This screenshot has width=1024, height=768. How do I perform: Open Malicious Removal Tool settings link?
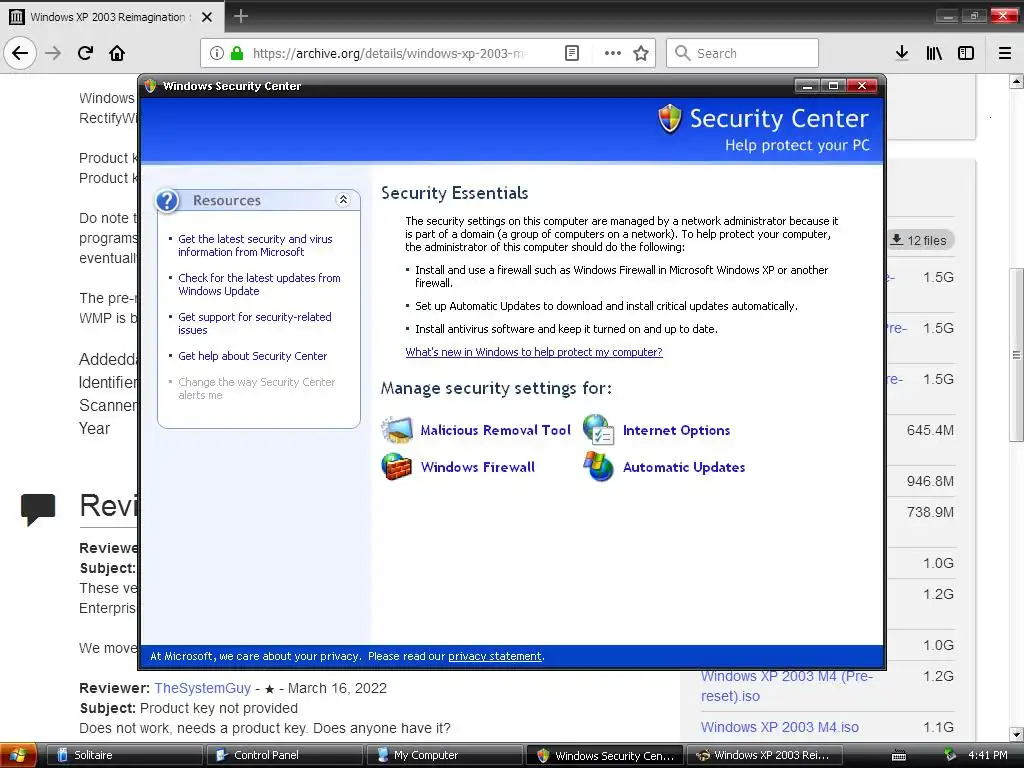pos(496,430)
